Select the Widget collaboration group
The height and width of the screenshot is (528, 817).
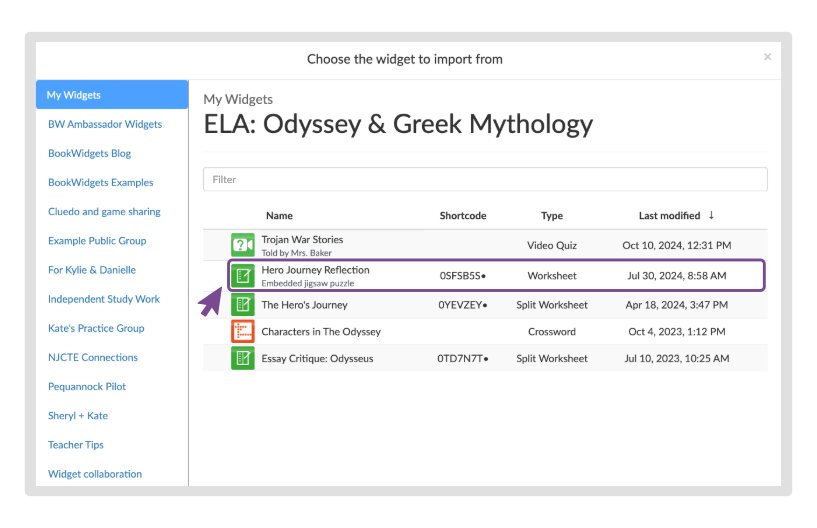coord(95,474)
